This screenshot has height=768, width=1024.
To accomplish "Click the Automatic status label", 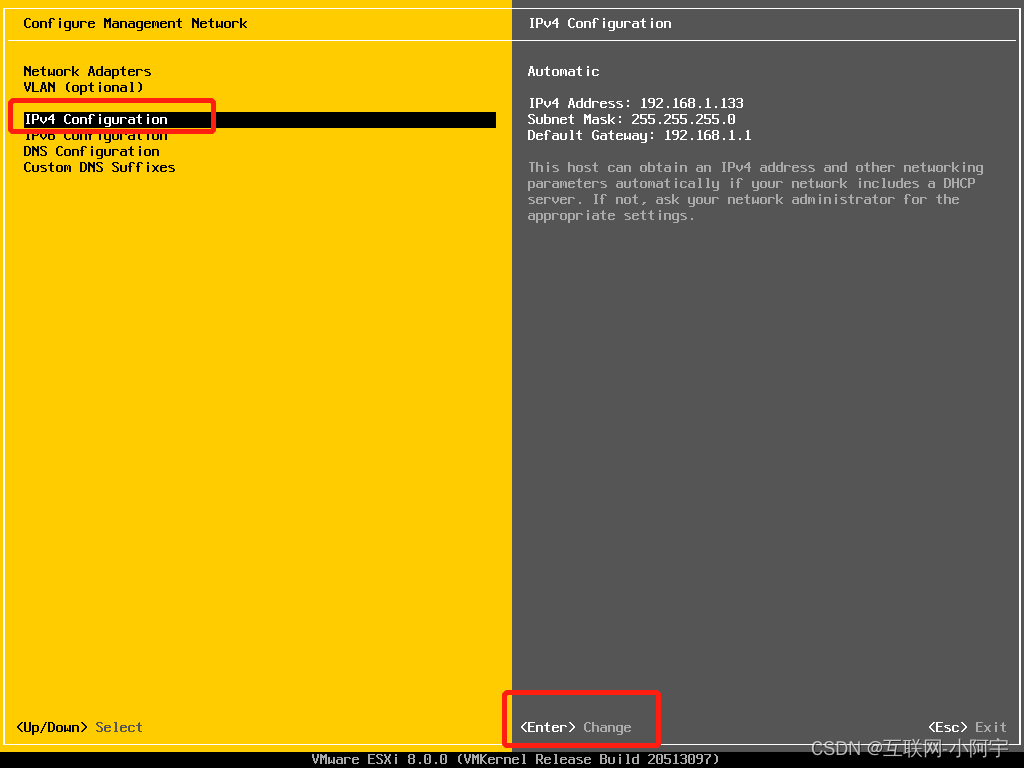I will 563,71.
